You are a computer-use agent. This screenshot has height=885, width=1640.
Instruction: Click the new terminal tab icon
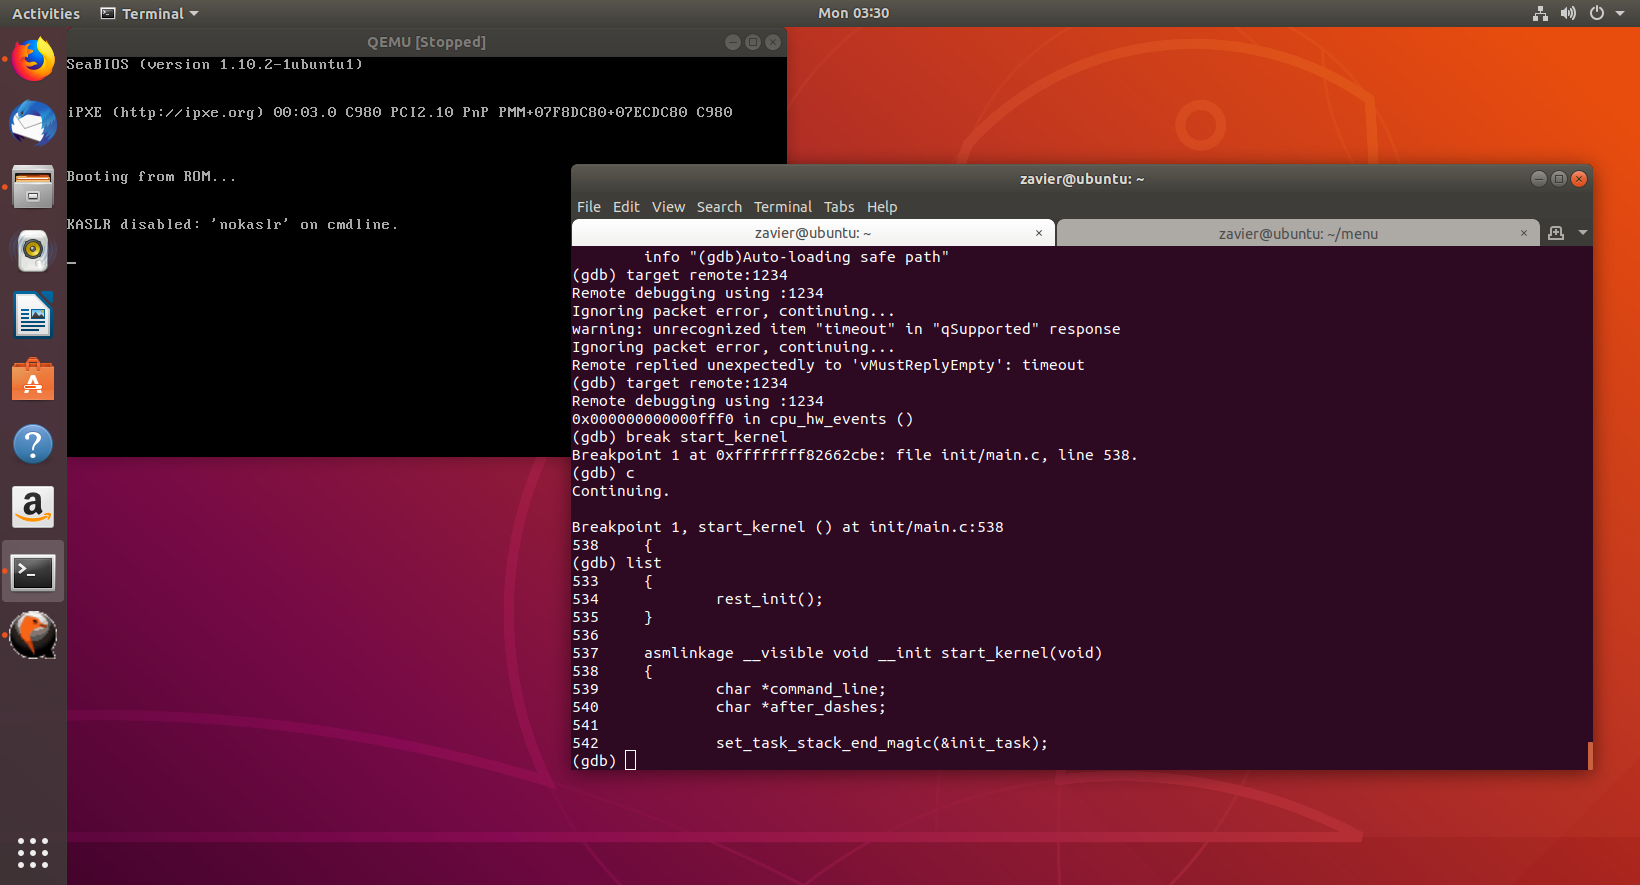[1556, 233]
